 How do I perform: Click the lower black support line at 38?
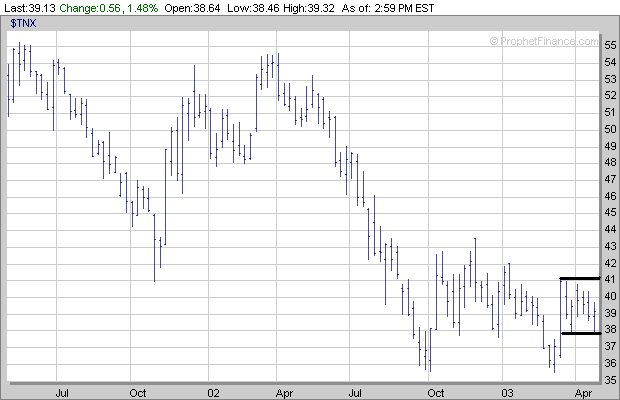(581, 334)
